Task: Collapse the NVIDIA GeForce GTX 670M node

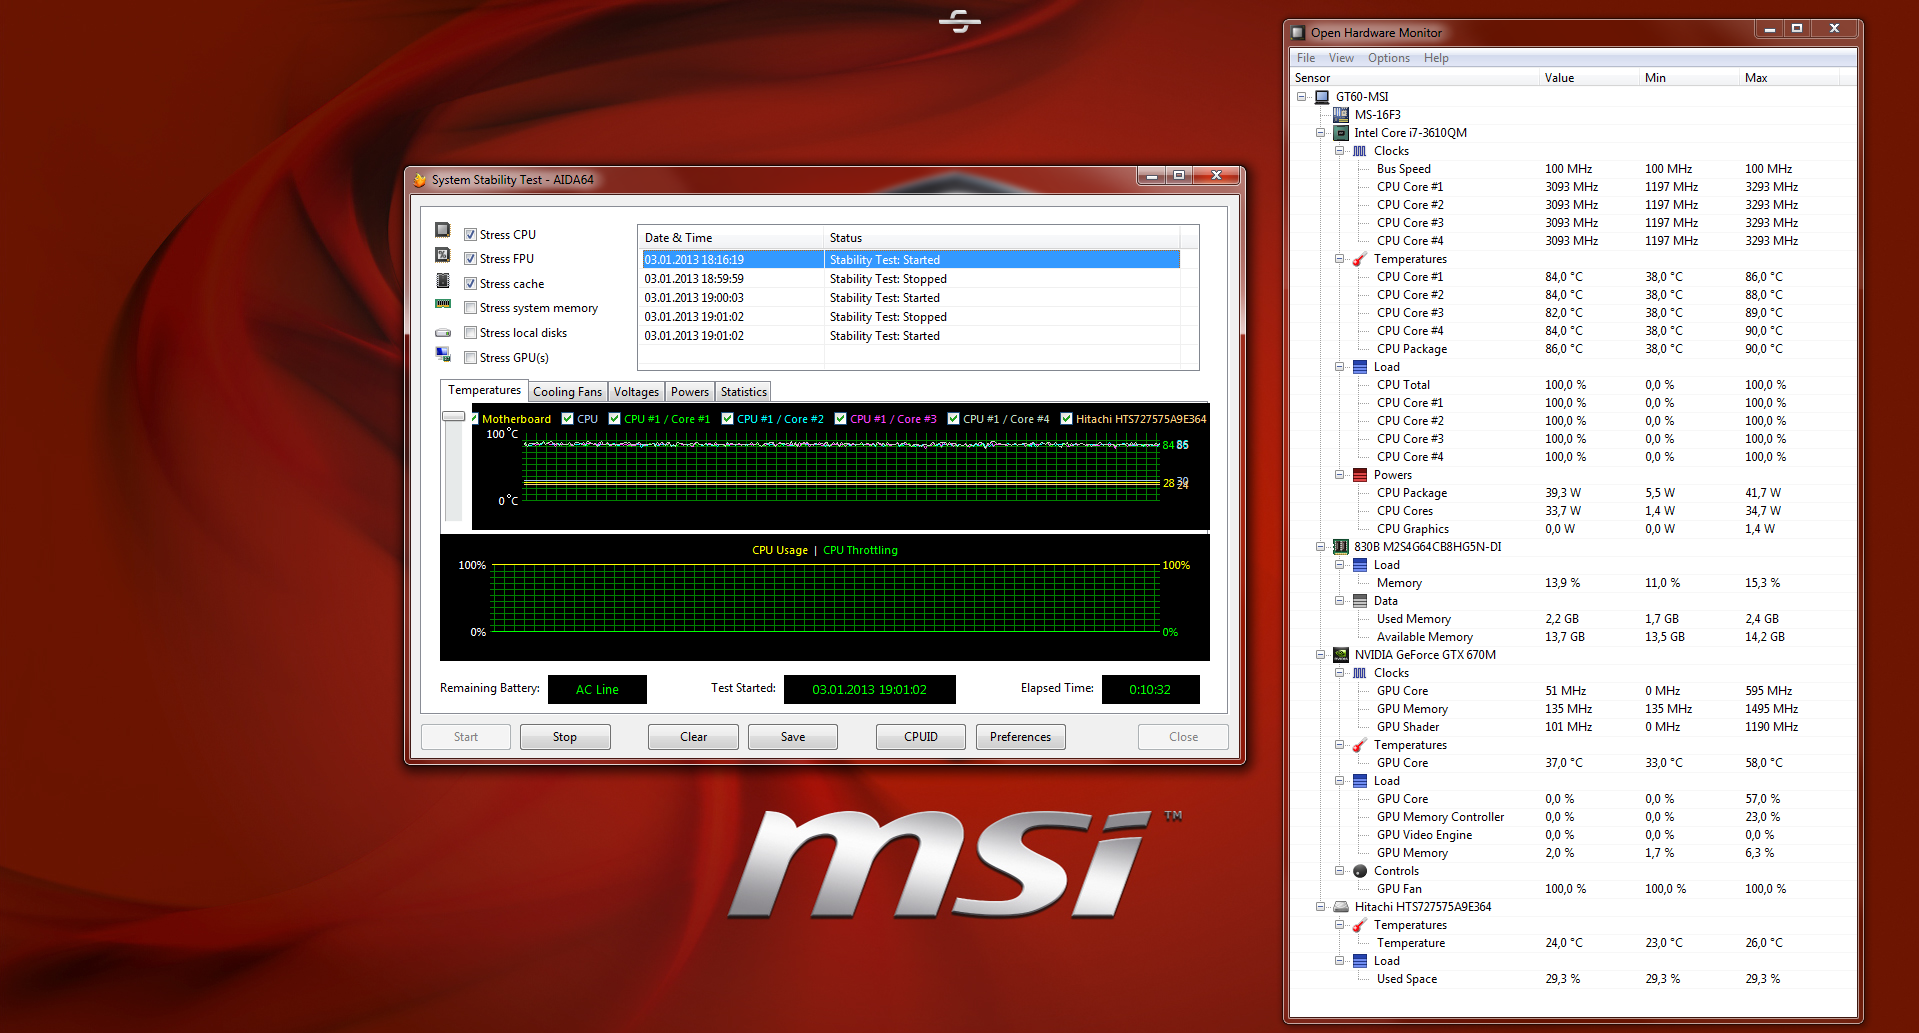Action: [1321, 655]
